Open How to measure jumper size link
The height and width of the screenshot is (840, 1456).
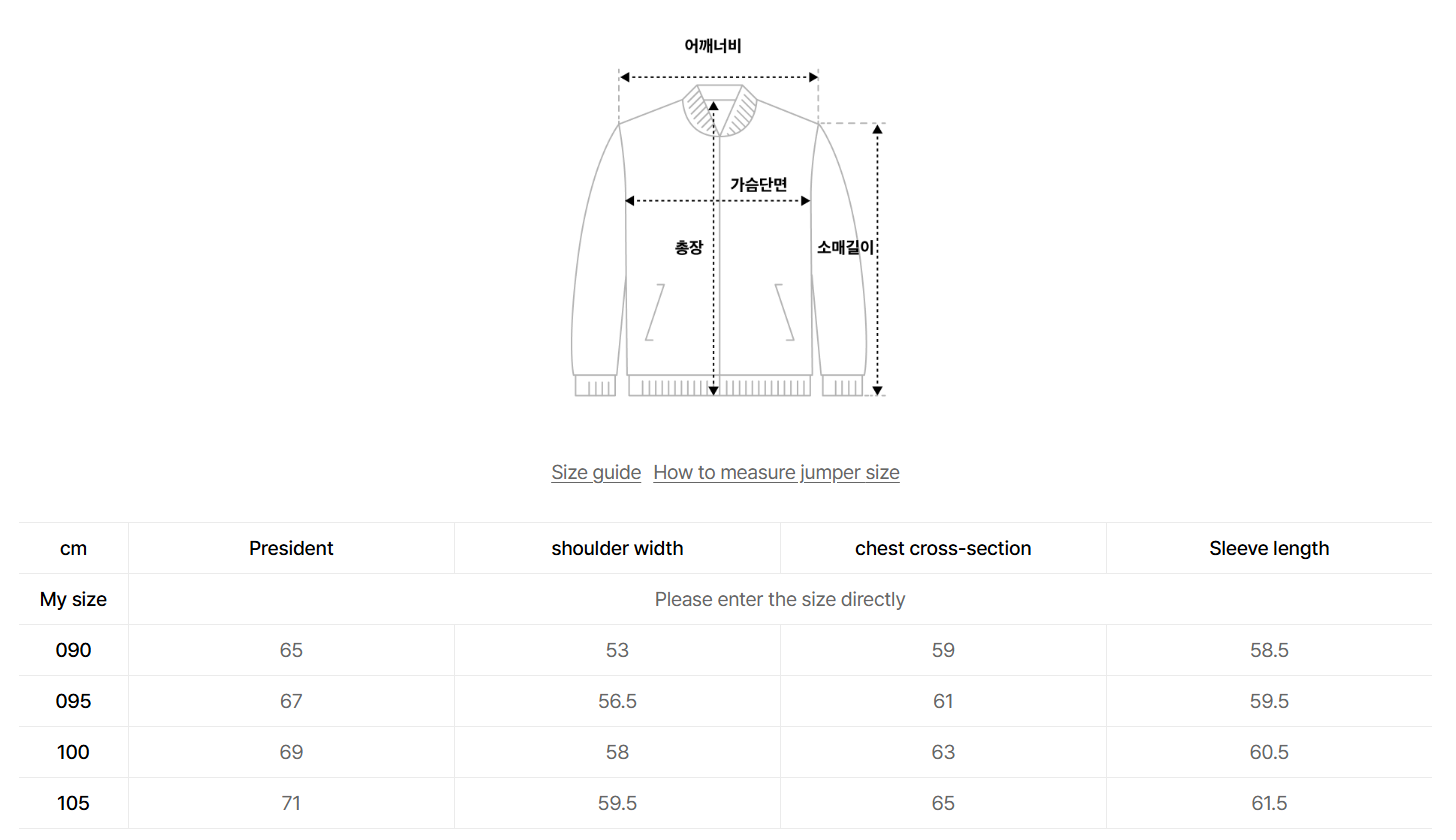pyautogui.click(x=776, y=473)
